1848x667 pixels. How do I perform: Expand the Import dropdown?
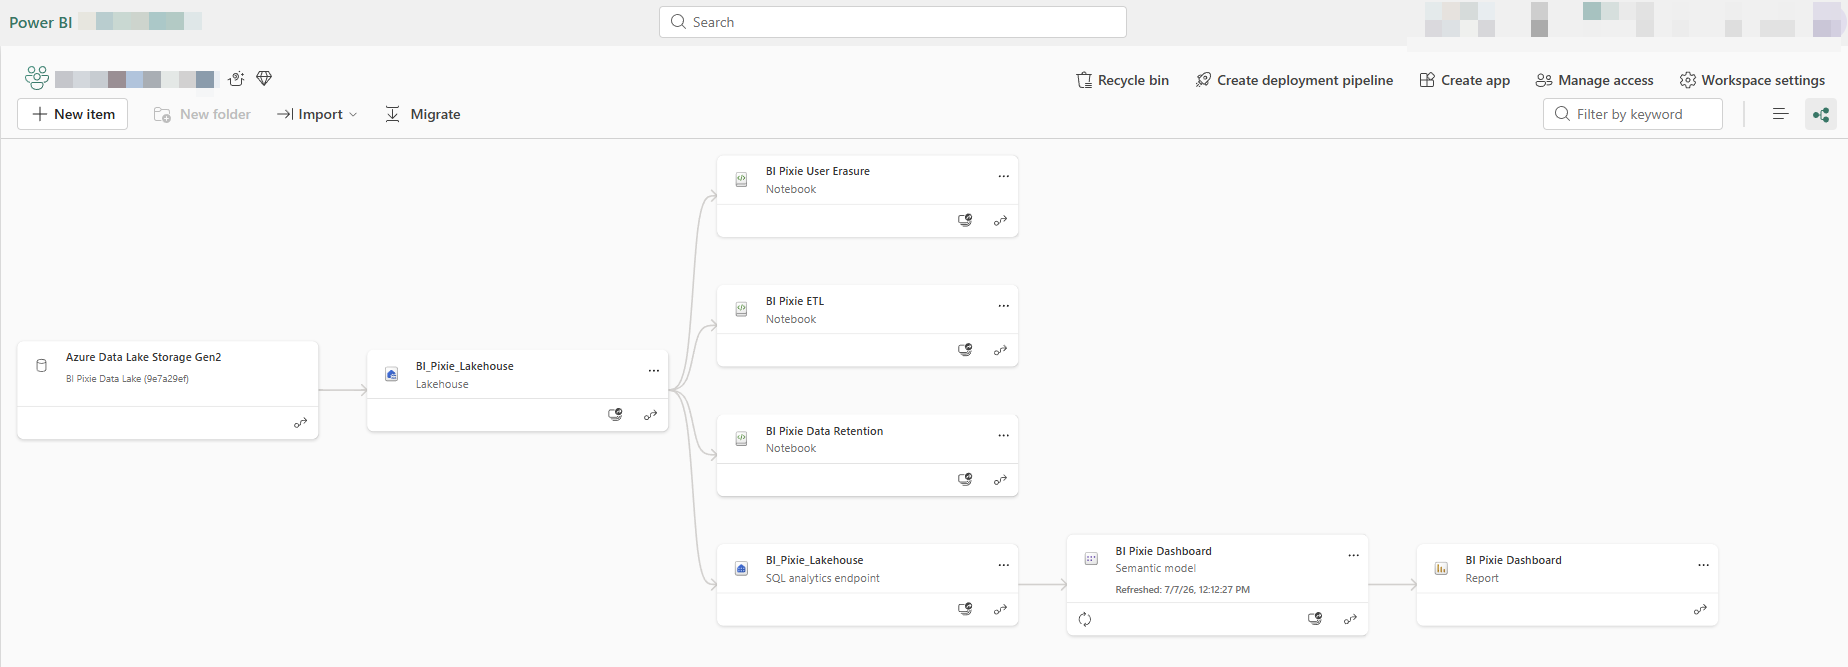[317, 114]
